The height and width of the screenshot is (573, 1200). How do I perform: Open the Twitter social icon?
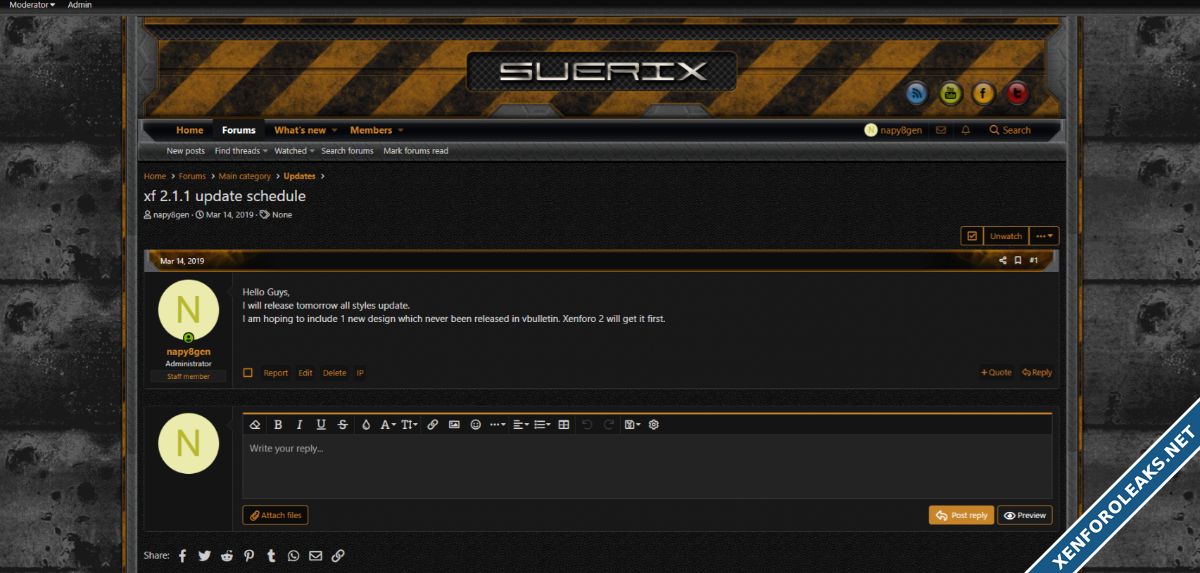coord(1017,94)
